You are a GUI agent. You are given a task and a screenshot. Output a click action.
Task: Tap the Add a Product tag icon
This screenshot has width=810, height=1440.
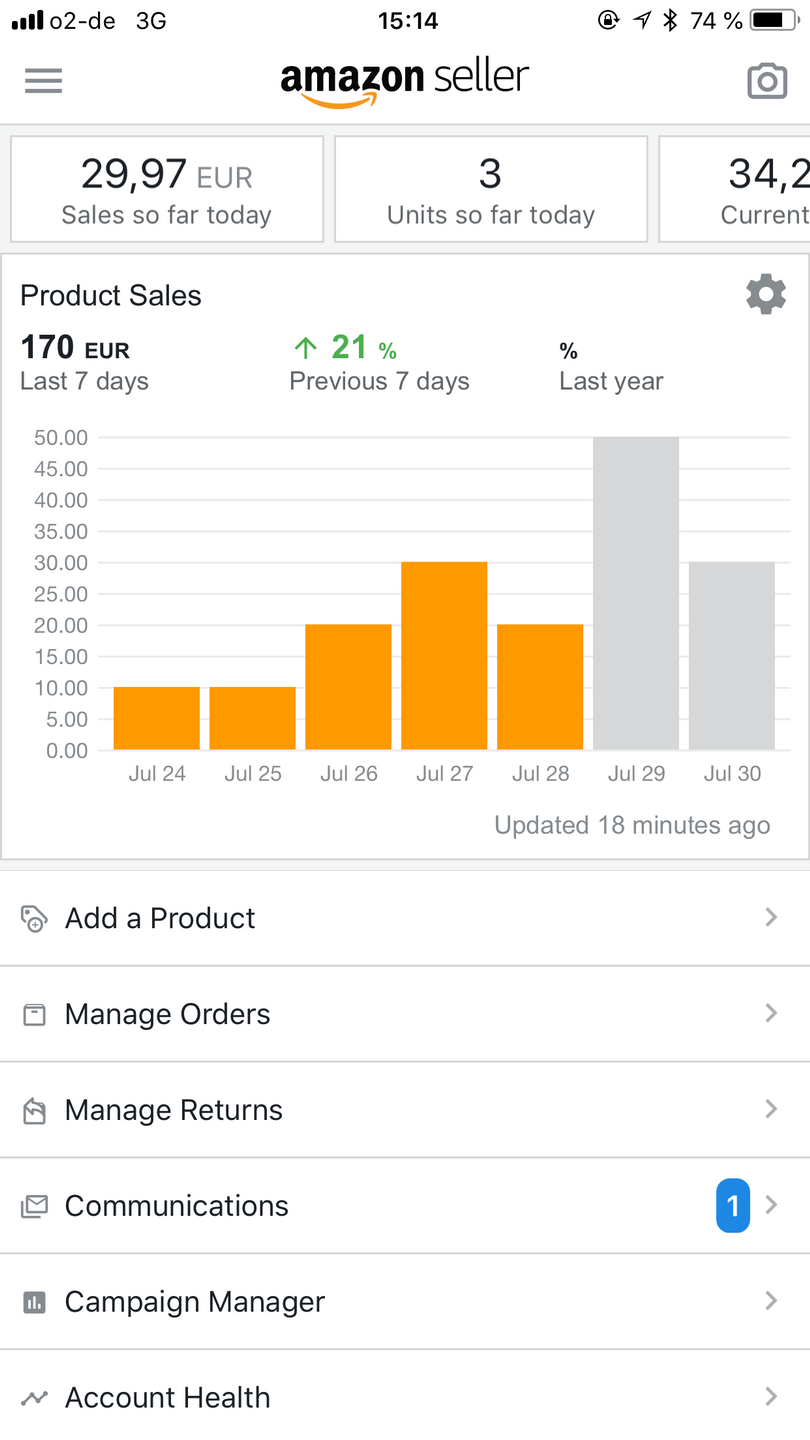tap(34, 918)
